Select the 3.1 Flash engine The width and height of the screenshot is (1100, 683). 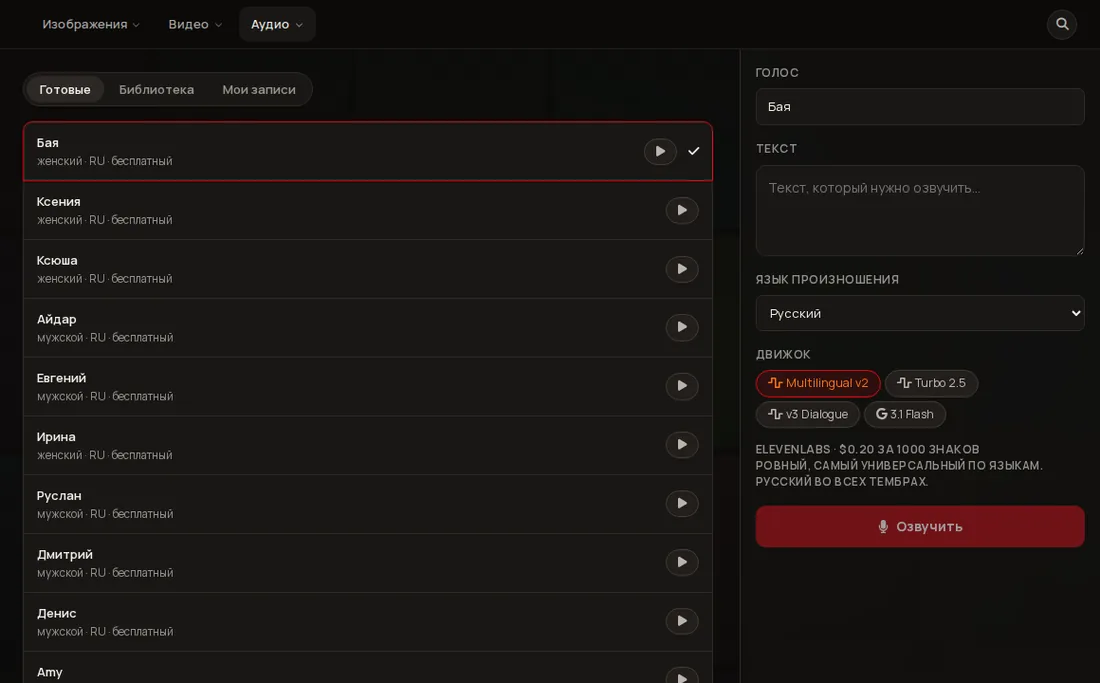click(x=905, y=414)
